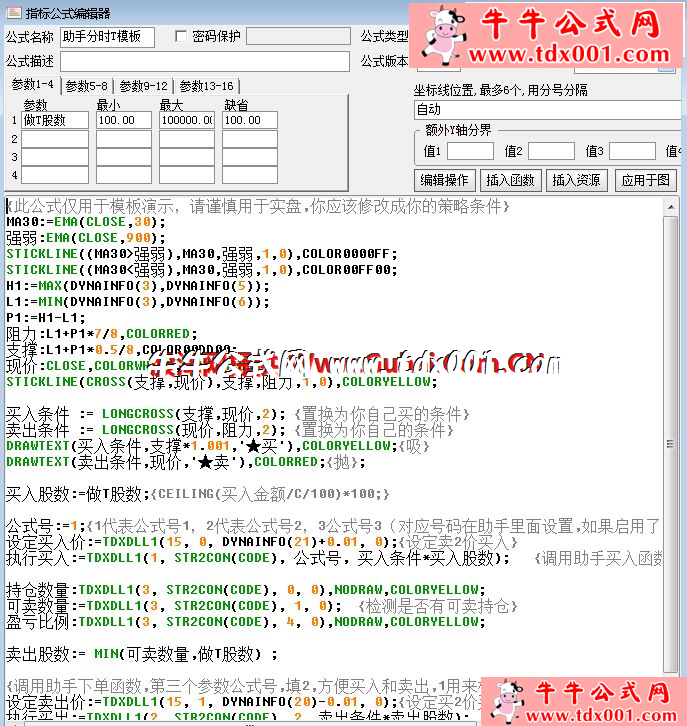Click the 公式名称 field containing 助手分时T模板
The height and width of the screenshot is (726, 687).
pos(108,37)
